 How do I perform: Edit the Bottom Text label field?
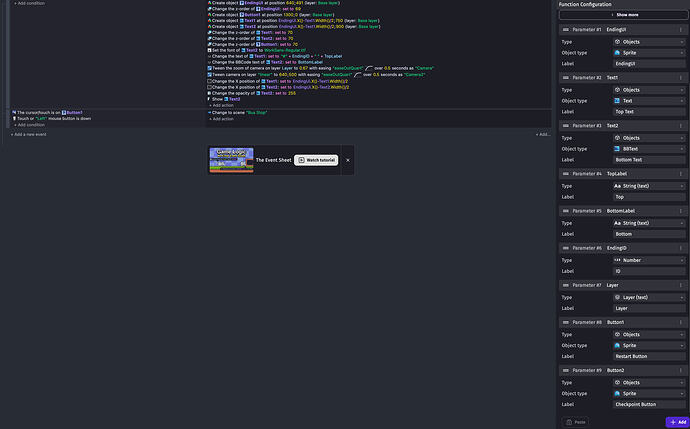[649, 160]
